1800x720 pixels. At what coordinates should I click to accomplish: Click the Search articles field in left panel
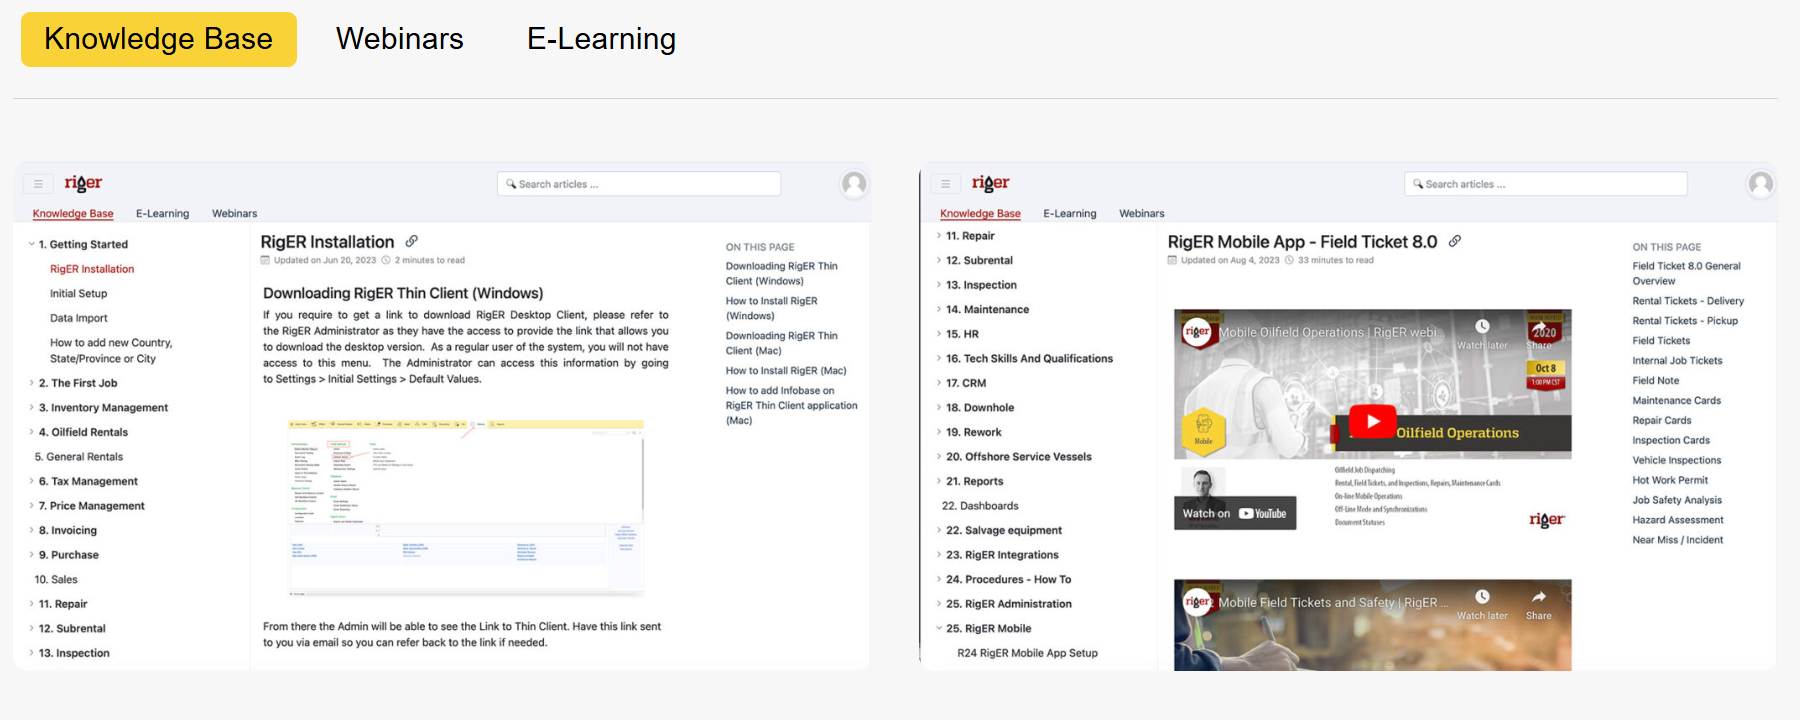639,184
